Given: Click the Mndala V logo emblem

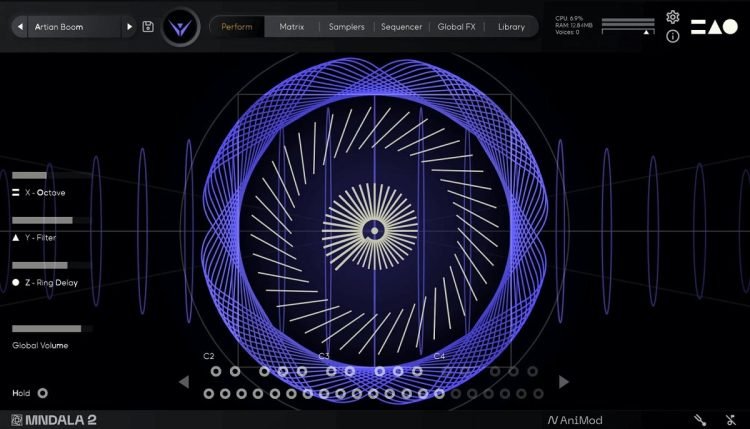Looking at the screenshot, I should (181, 28).
